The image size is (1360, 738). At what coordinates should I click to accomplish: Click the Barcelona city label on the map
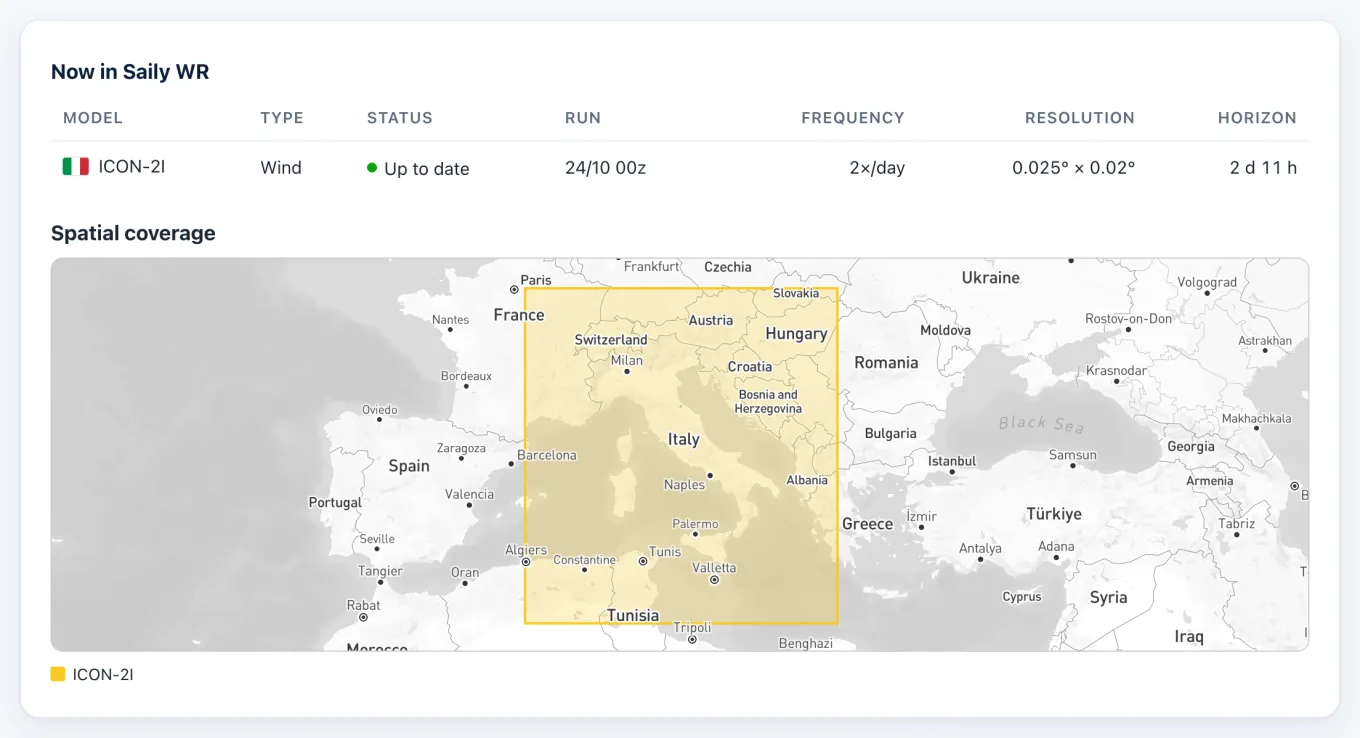[547, 455]
